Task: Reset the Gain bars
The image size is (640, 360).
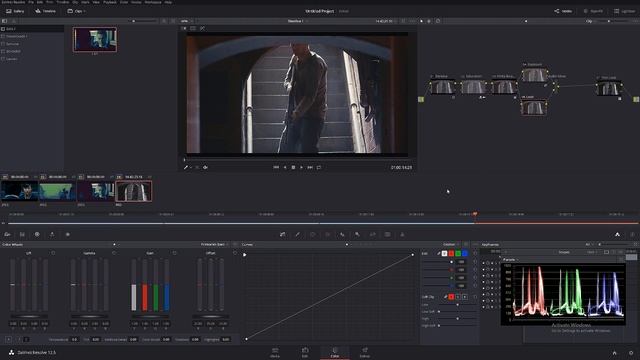Action: 174,253
